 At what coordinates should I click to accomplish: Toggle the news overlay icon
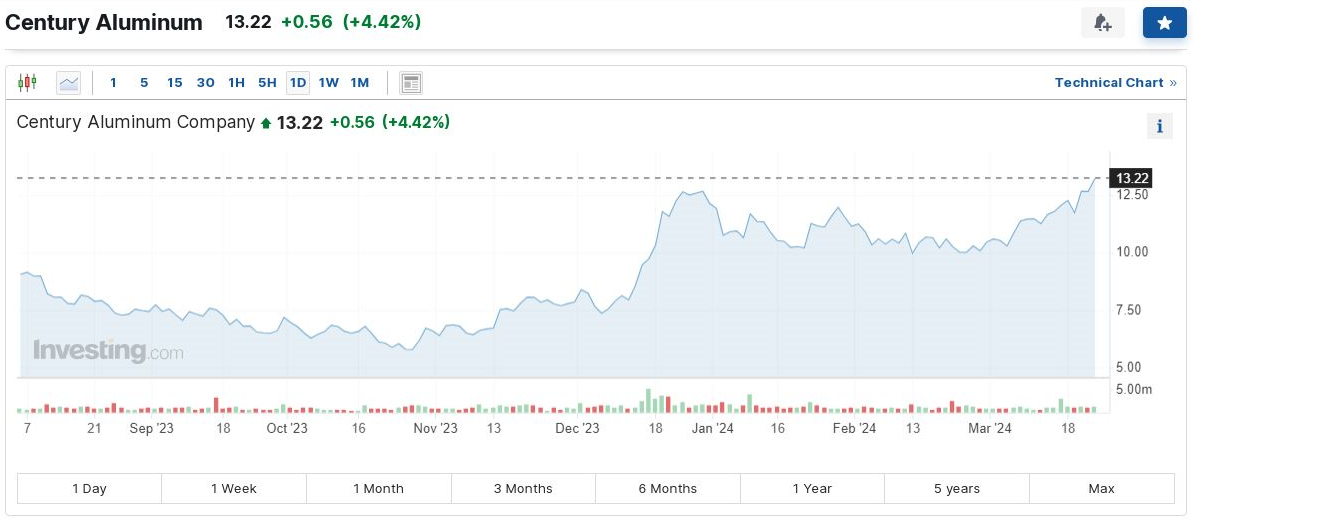pyautogui.click(x=411, y=83)
